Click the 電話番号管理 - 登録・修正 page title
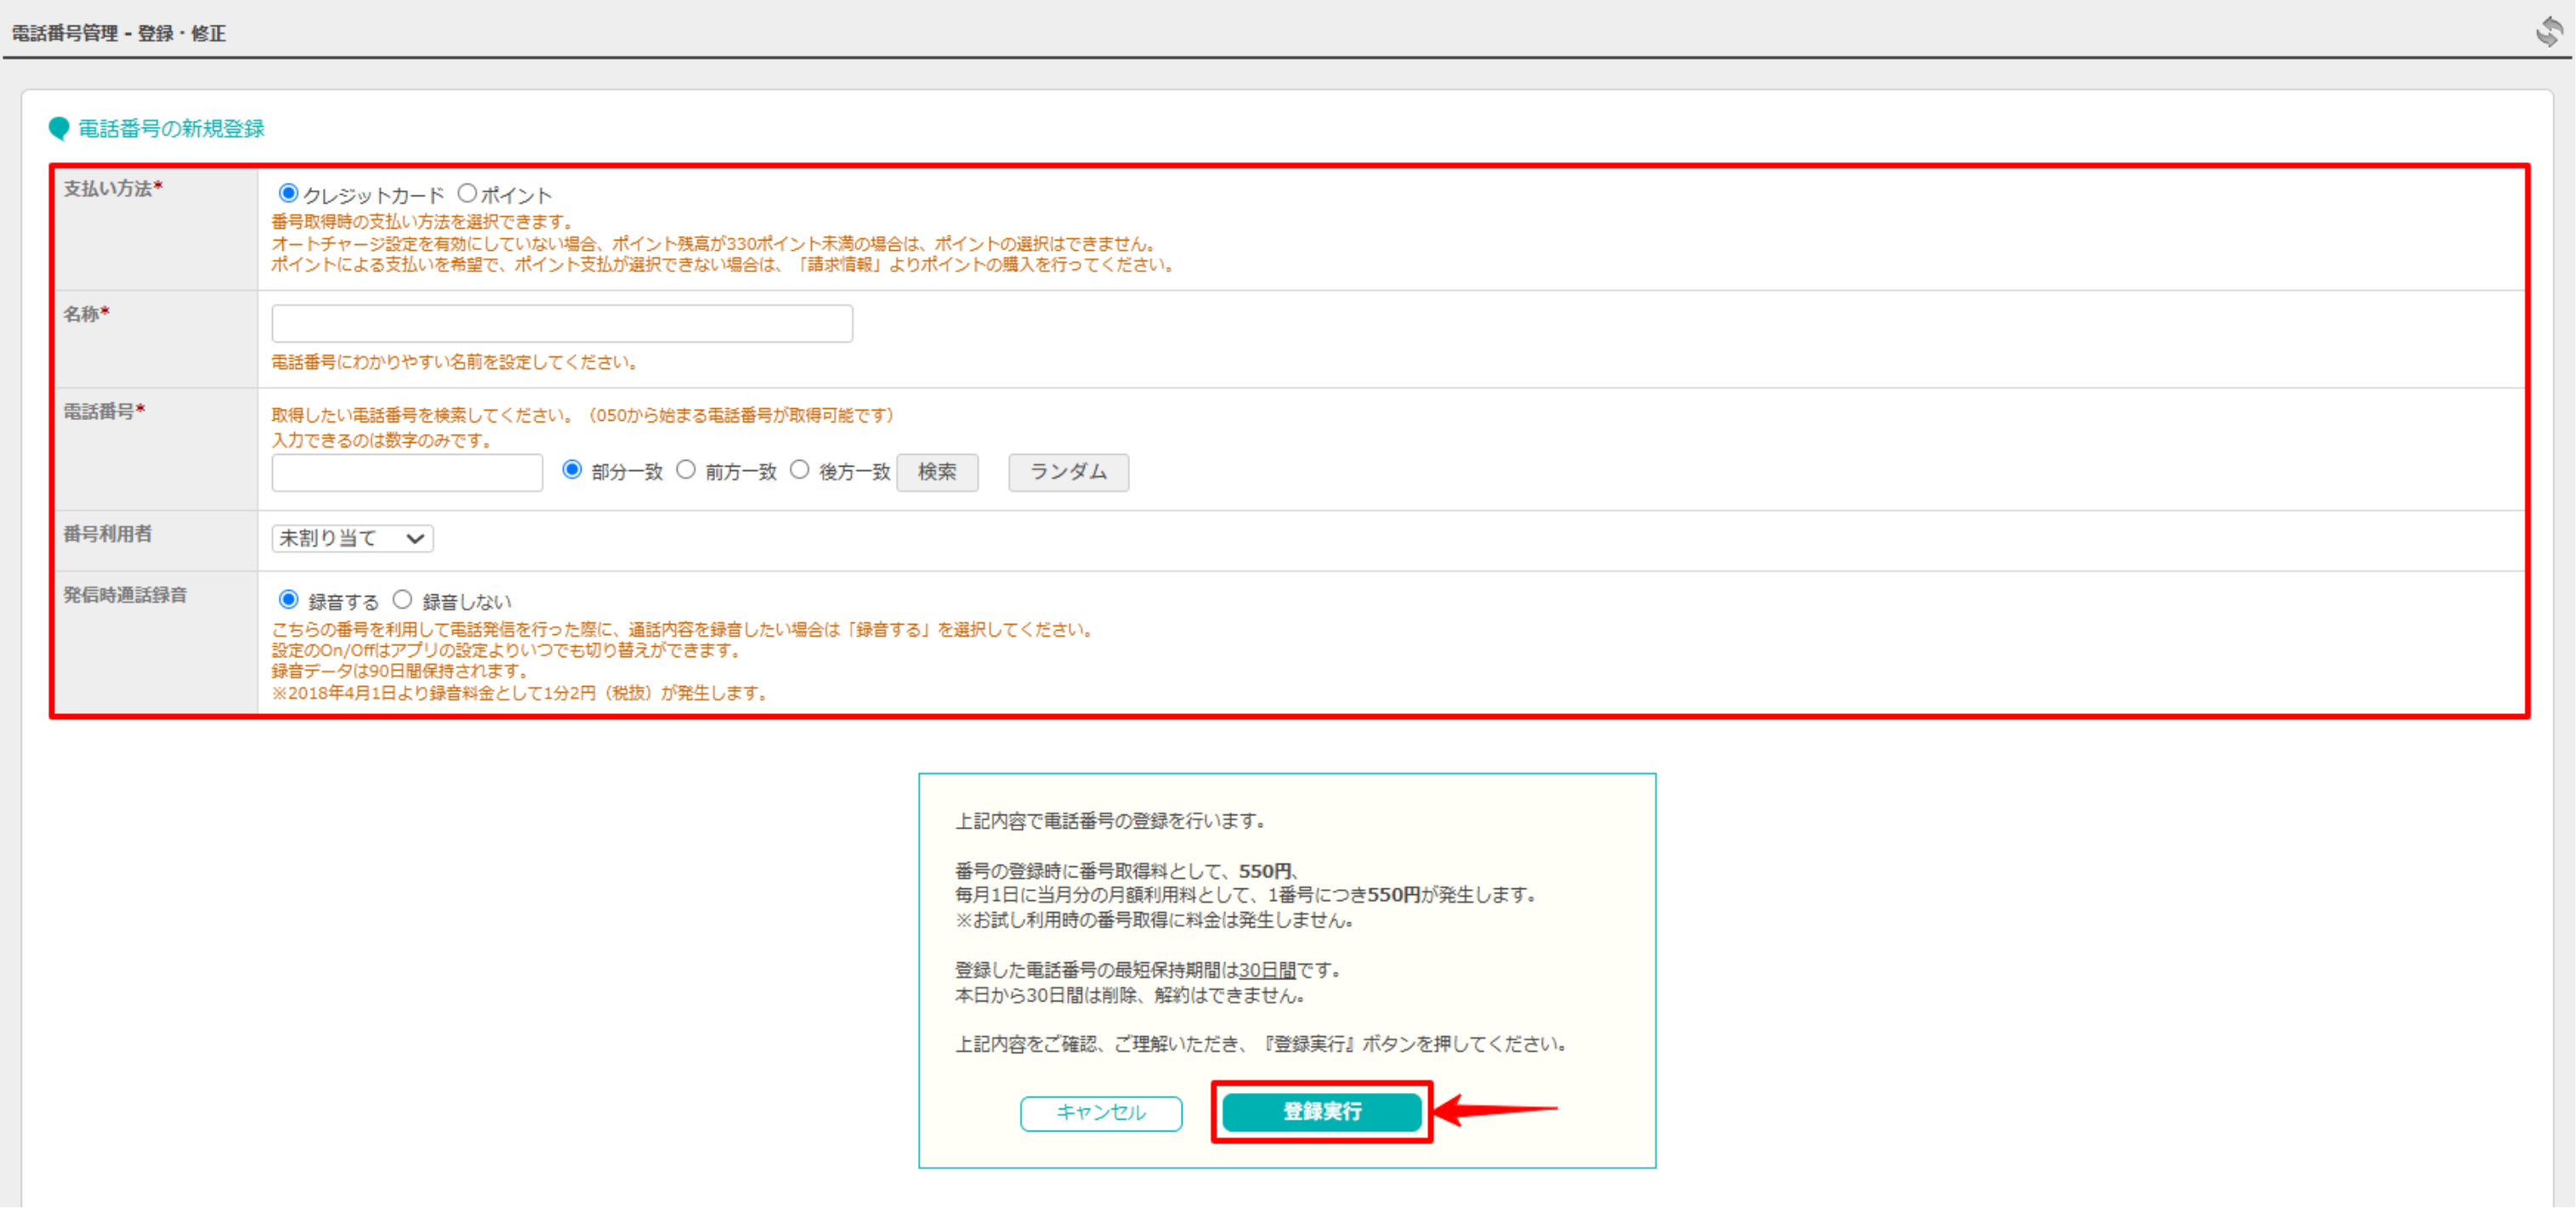The image size is (2576, 1208). point(117,32)
